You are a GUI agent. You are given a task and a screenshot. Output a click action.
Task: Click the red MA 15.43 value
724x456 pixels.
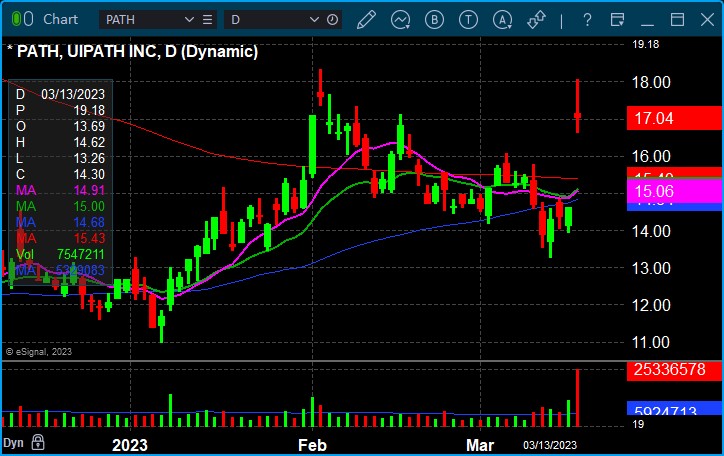(x=89, y=238)
